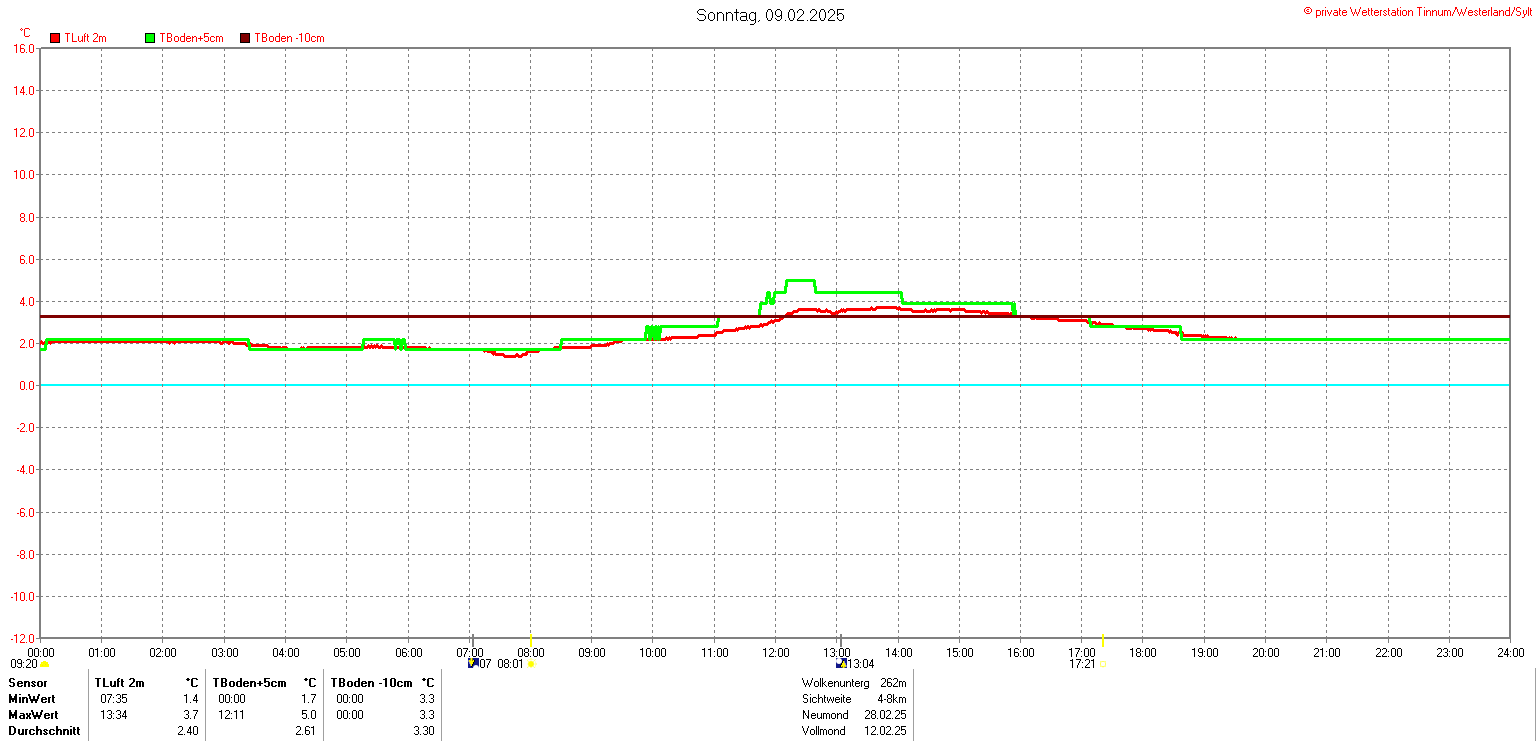Click the dark red TBoden -10cm legend swatch
1536x741 pixels.
pos(245,38)
